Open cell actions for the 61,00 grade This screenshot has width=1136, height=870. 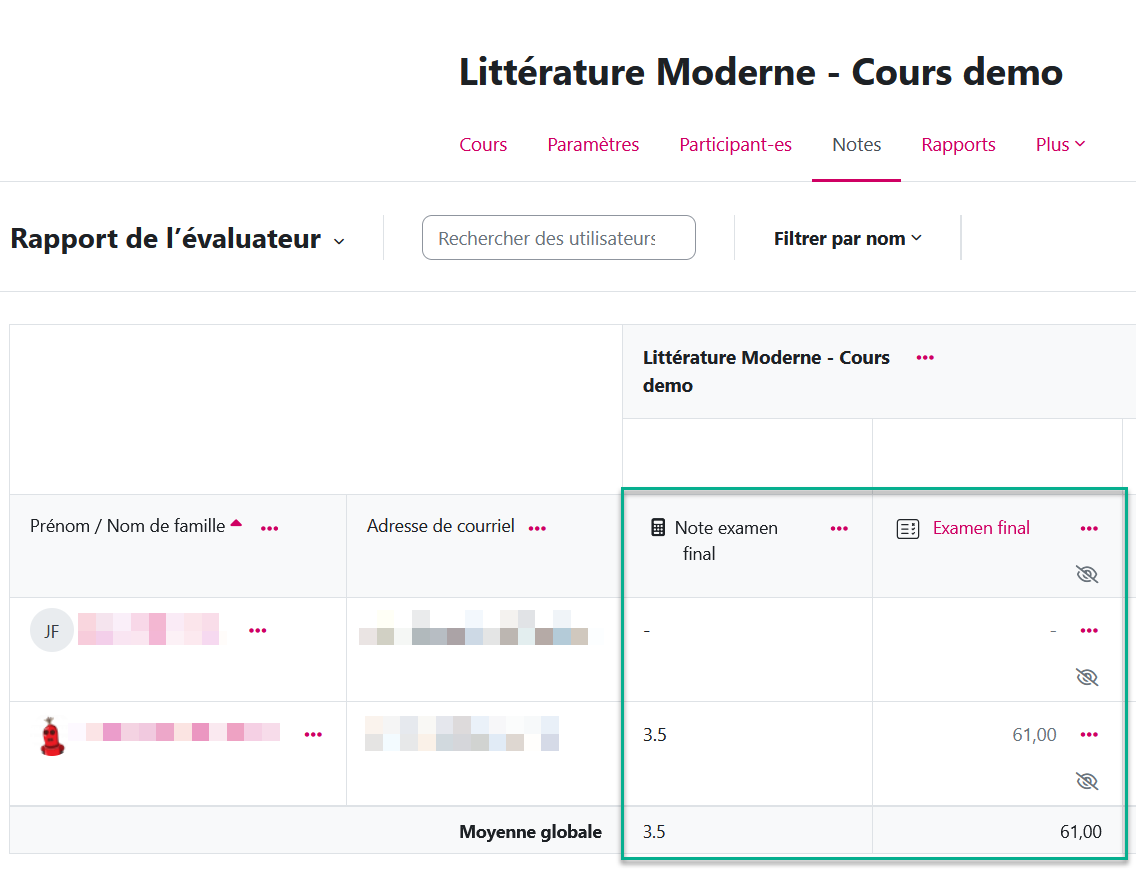point(1089,734)
